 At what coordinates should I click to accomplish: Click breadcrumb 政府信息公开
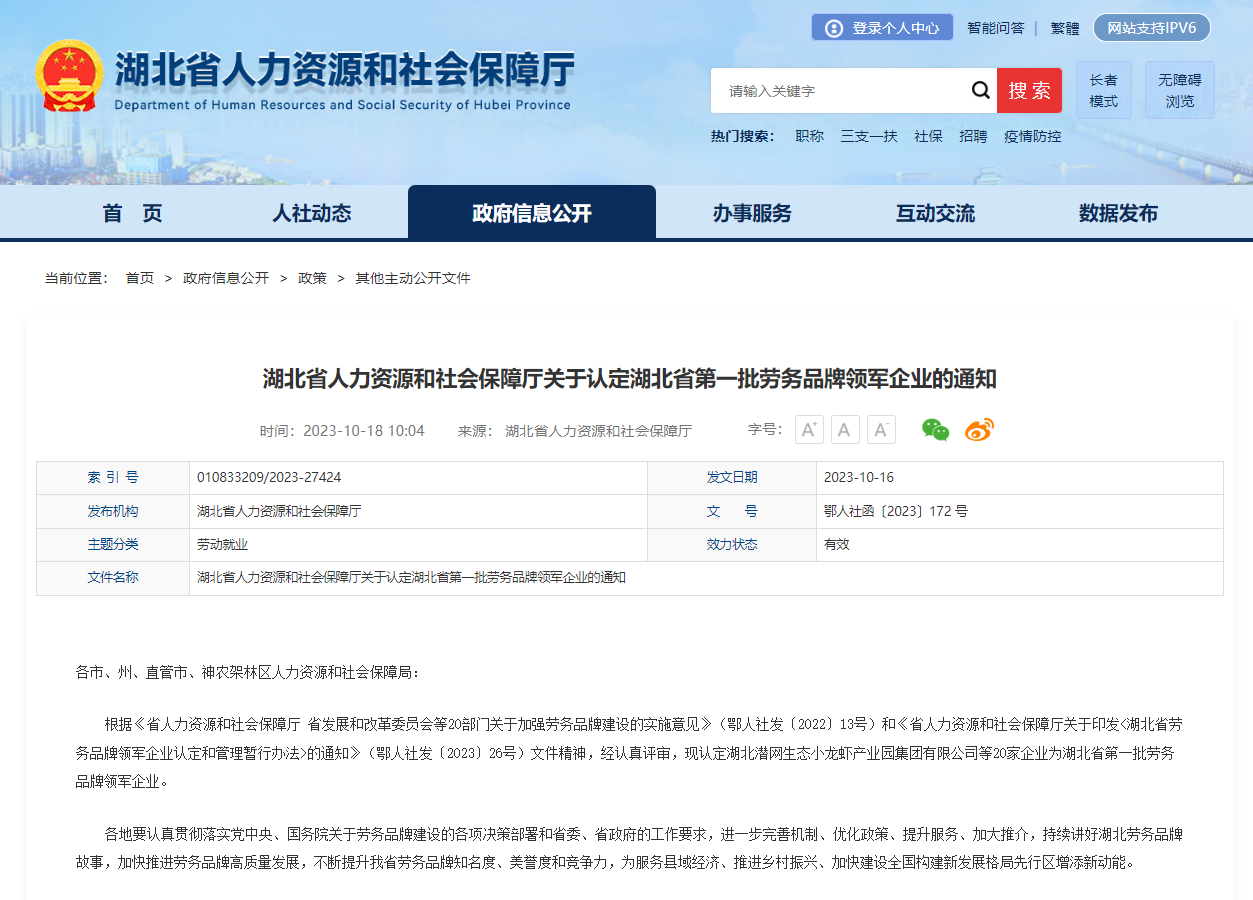226,278
